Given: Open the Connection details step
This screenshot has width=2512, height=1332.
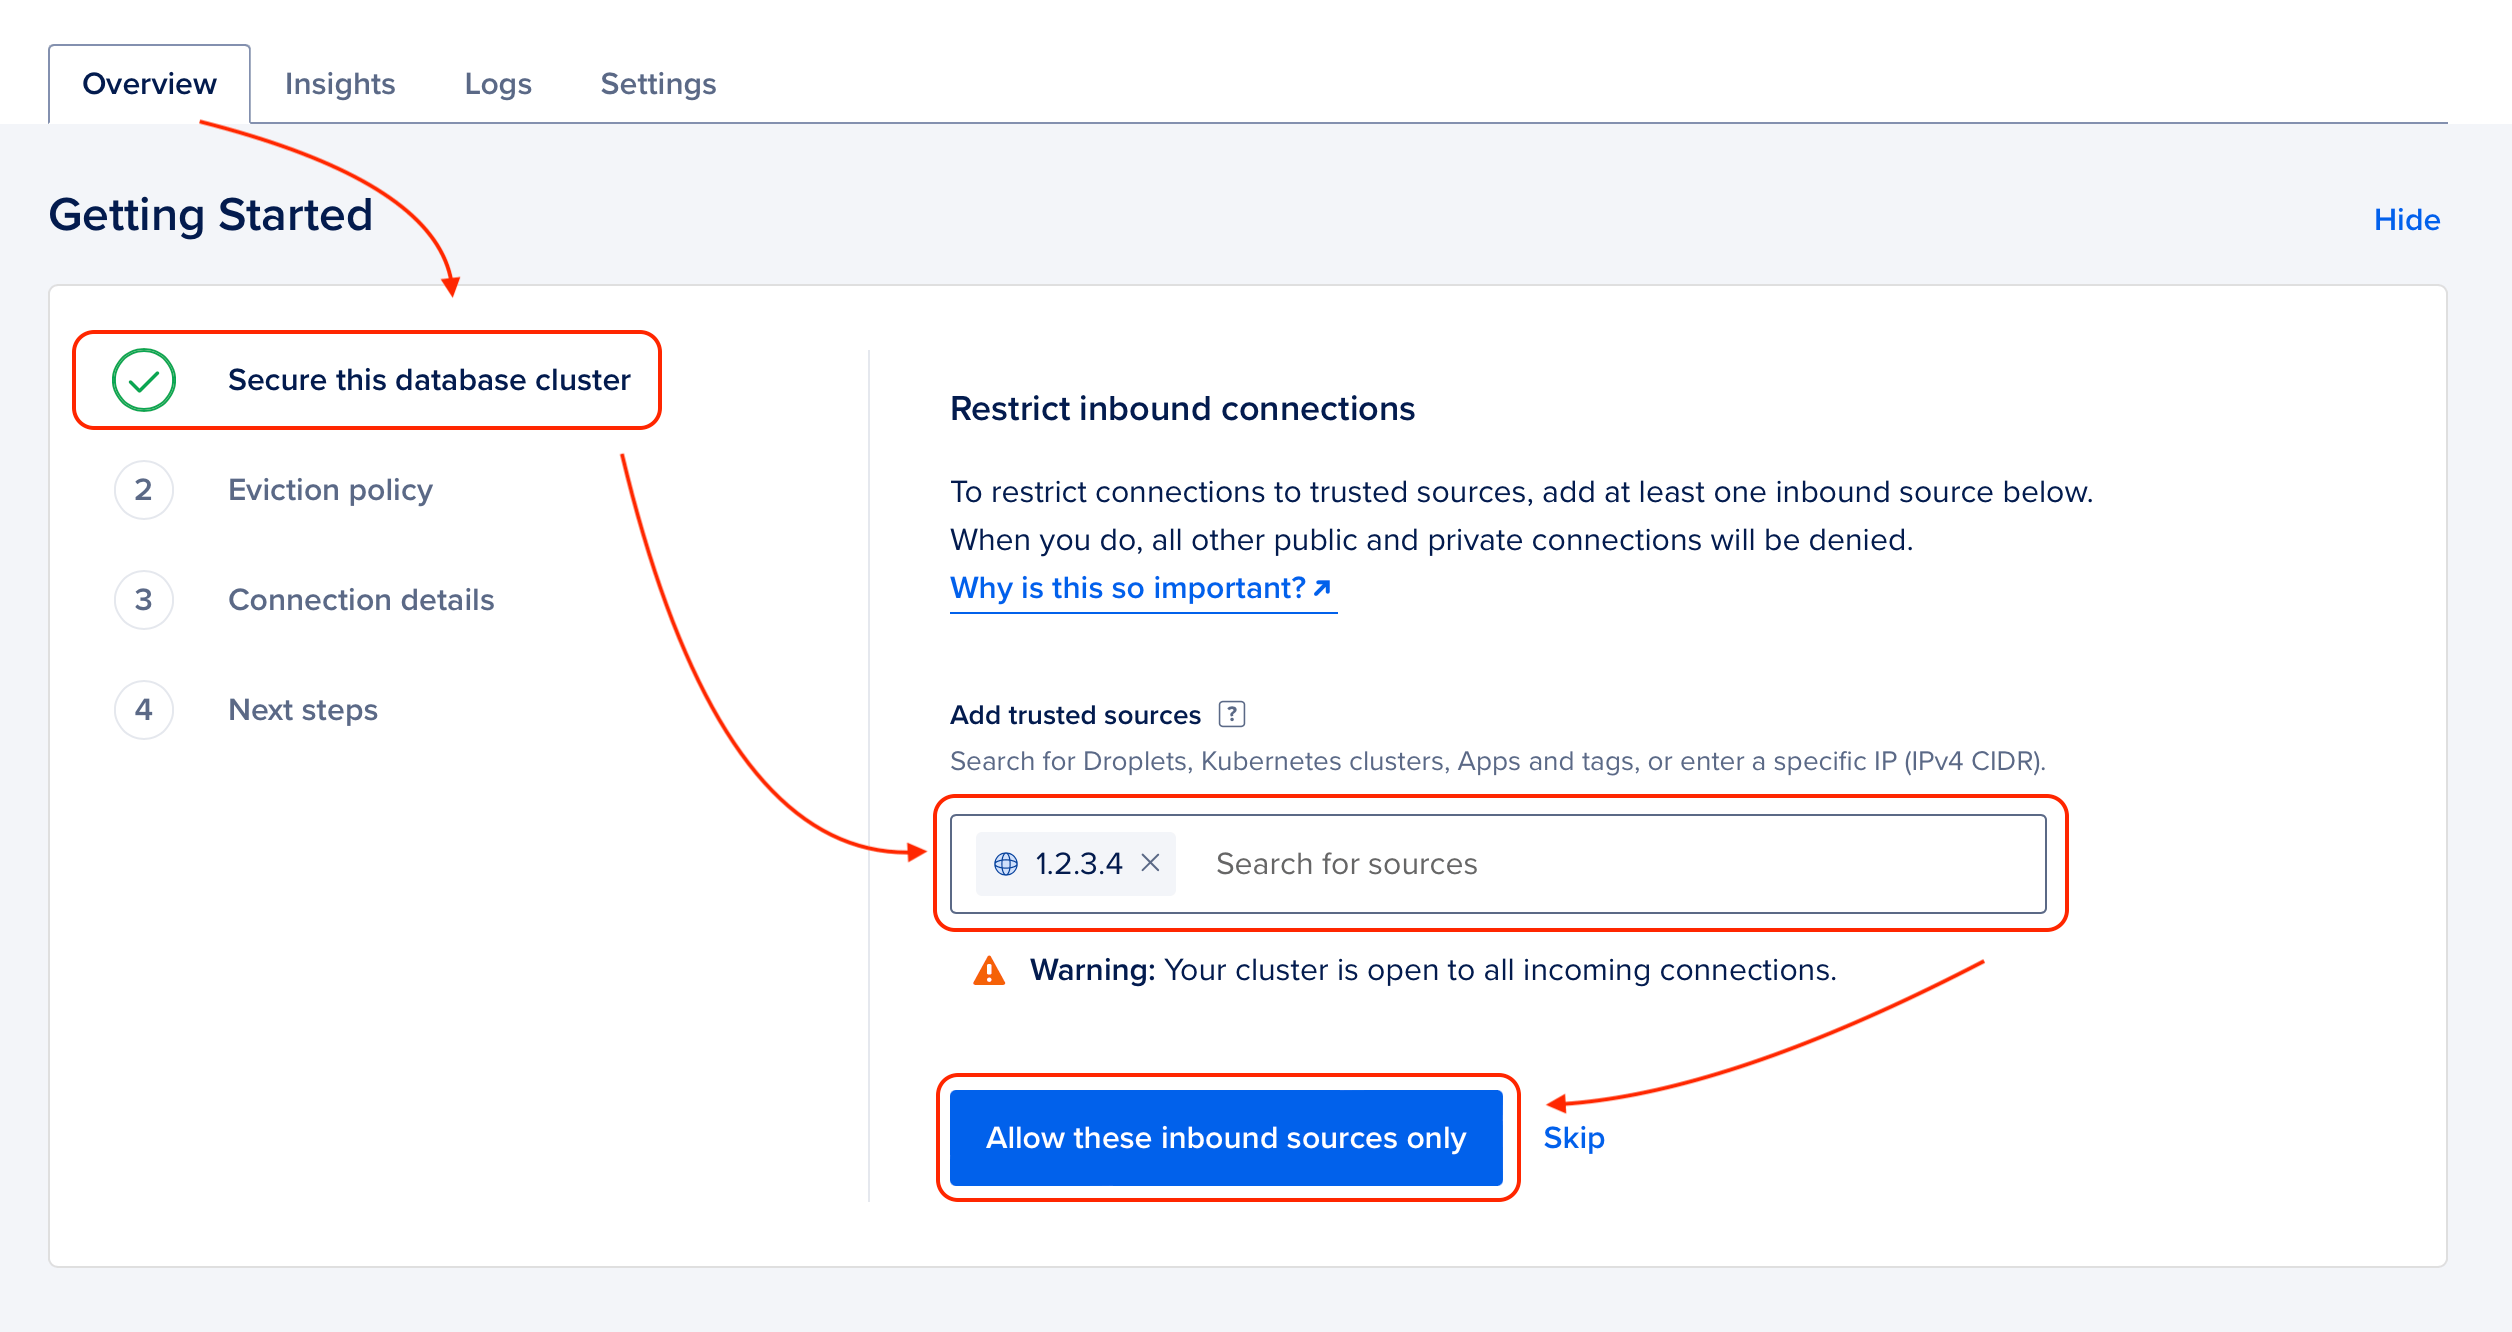Looking at the screenshot, I should [x=361, y=599].
